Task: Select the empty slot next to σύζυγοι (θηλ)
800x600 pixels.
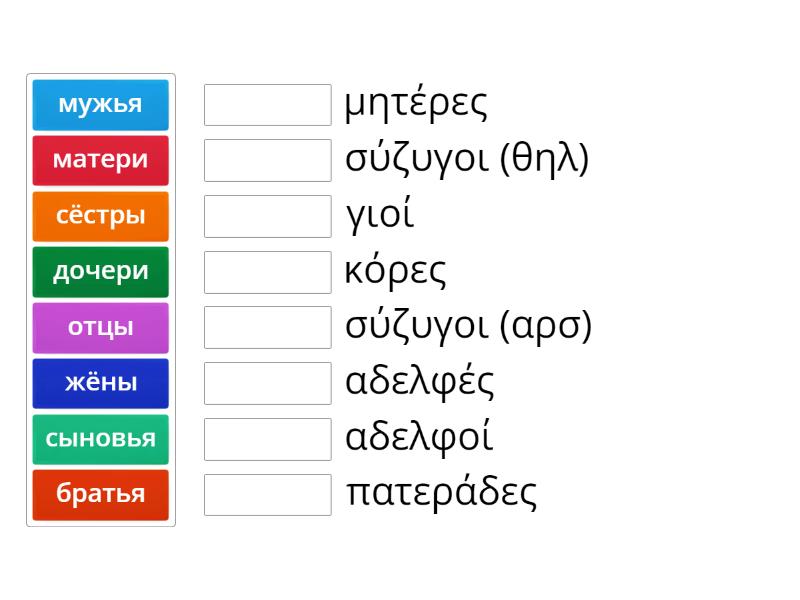Action: pyautogui.click(x=267, y=160)
